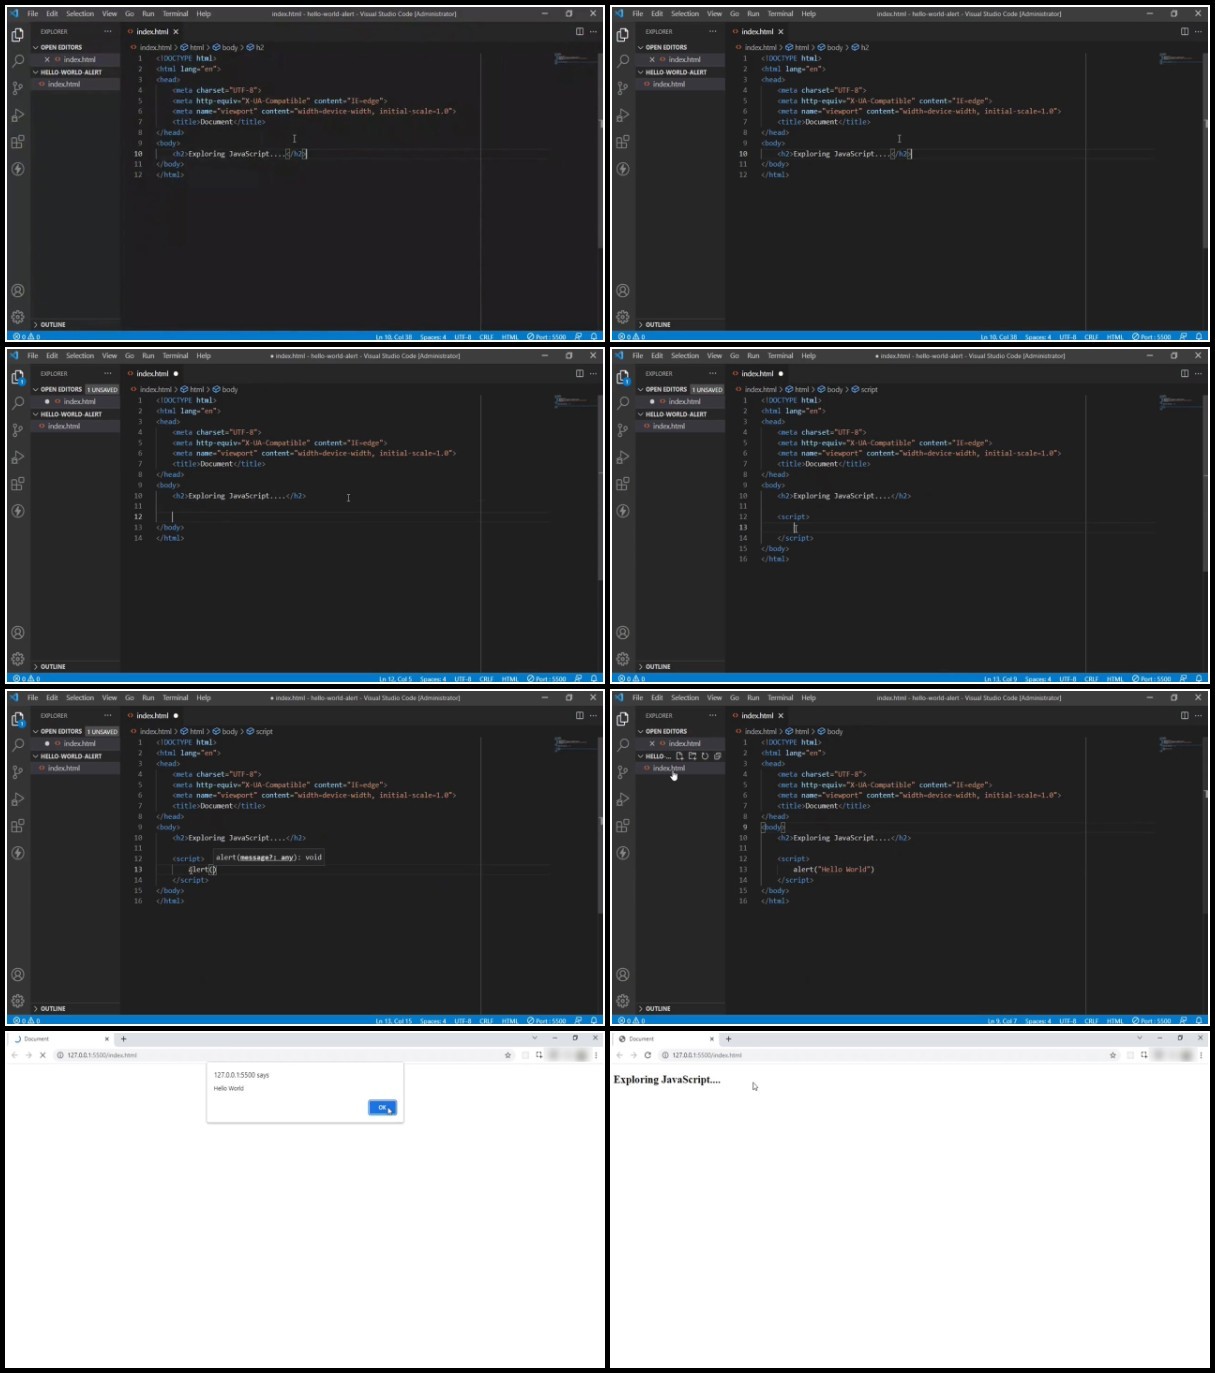1215x1373 pixels.
Task: Collapse HELLO-WORLD-ALERT folder in top-left VS Code window
Action: [x=70, y=72]
